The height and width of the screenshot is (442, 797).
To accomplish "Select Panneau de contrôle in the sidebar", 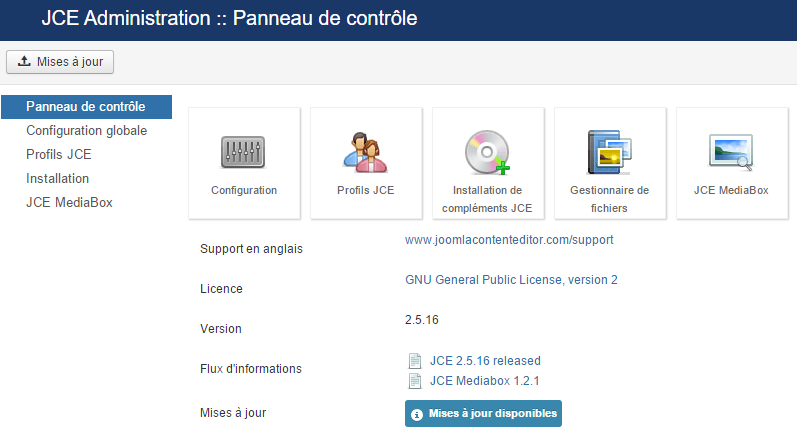I will click(x=86, y=107).
